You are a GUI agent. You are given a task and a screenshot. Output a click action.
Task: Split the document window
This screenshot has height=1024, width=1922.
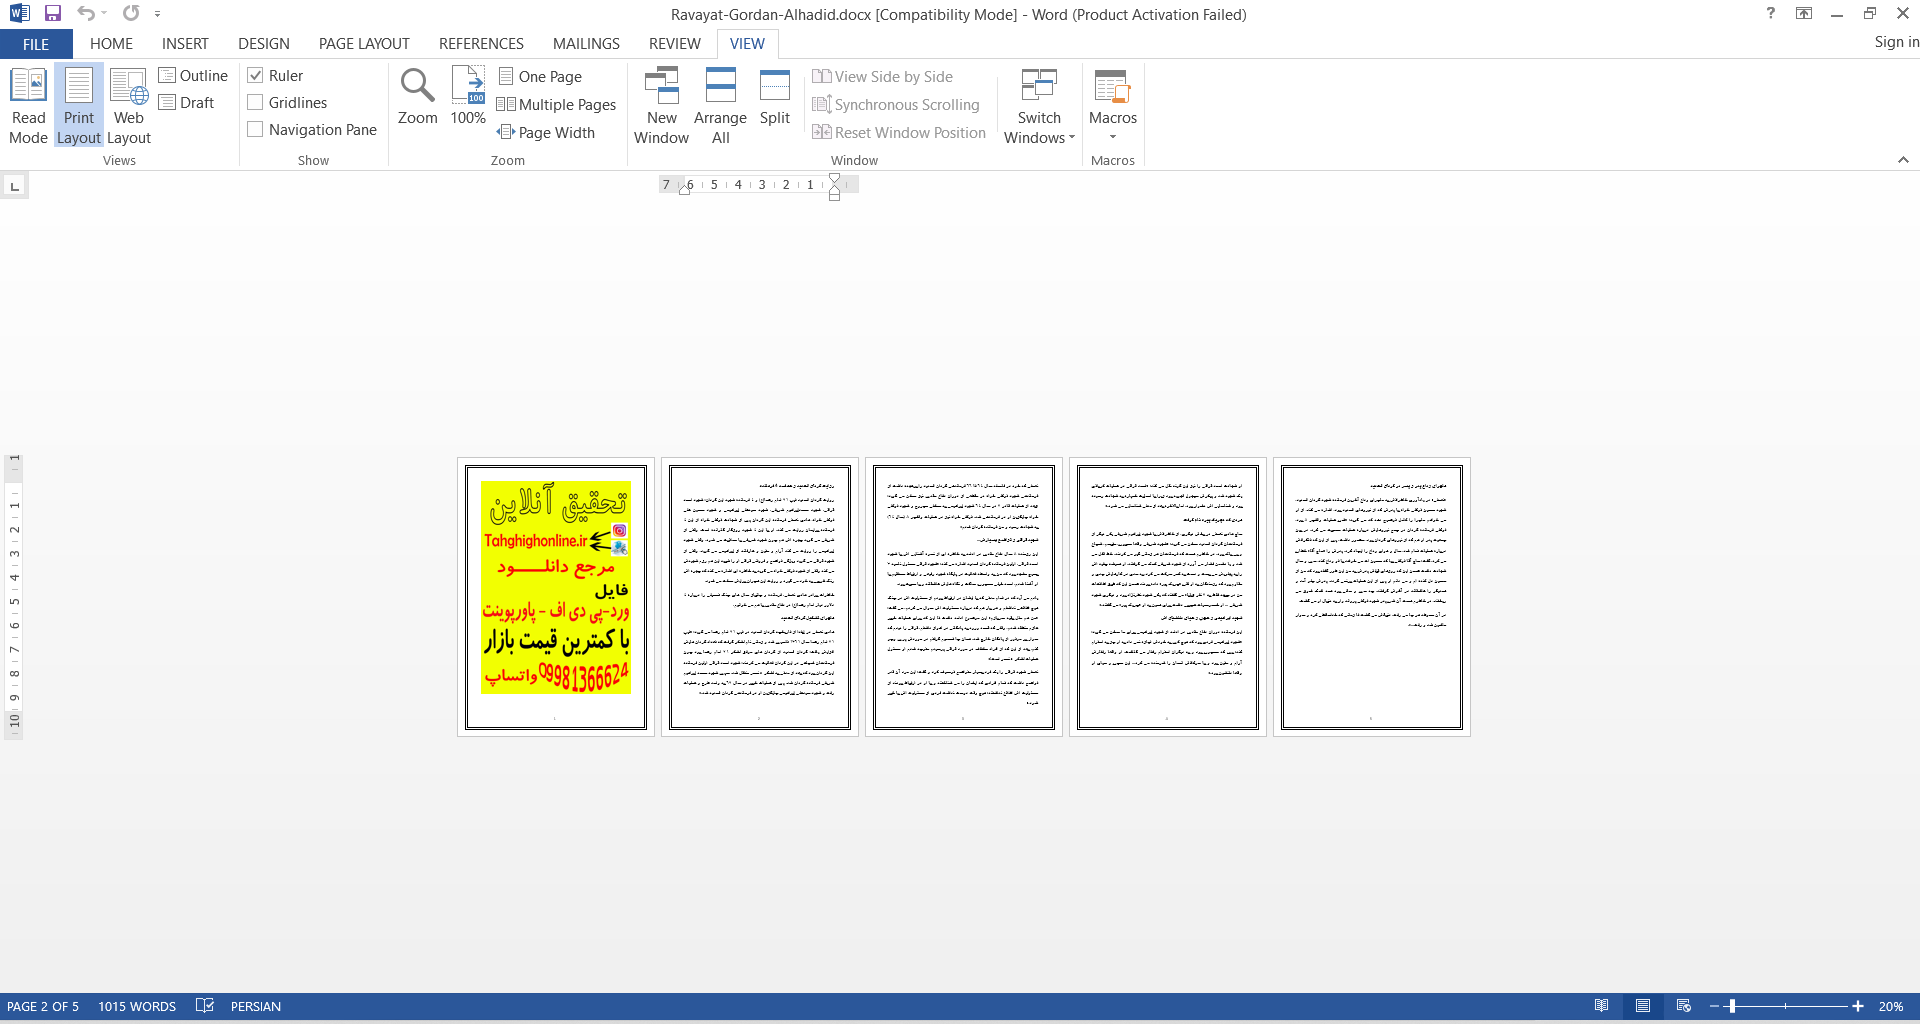click(x=775, y=97)
